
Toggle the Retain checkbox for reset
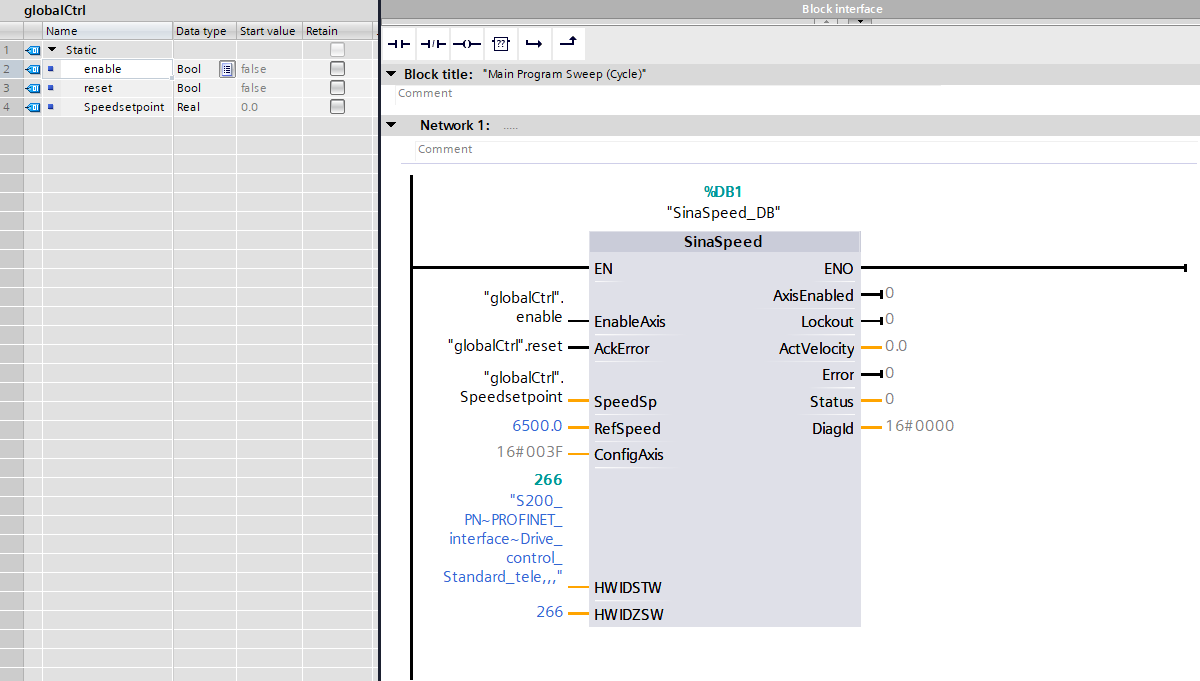tap(339, 88)
